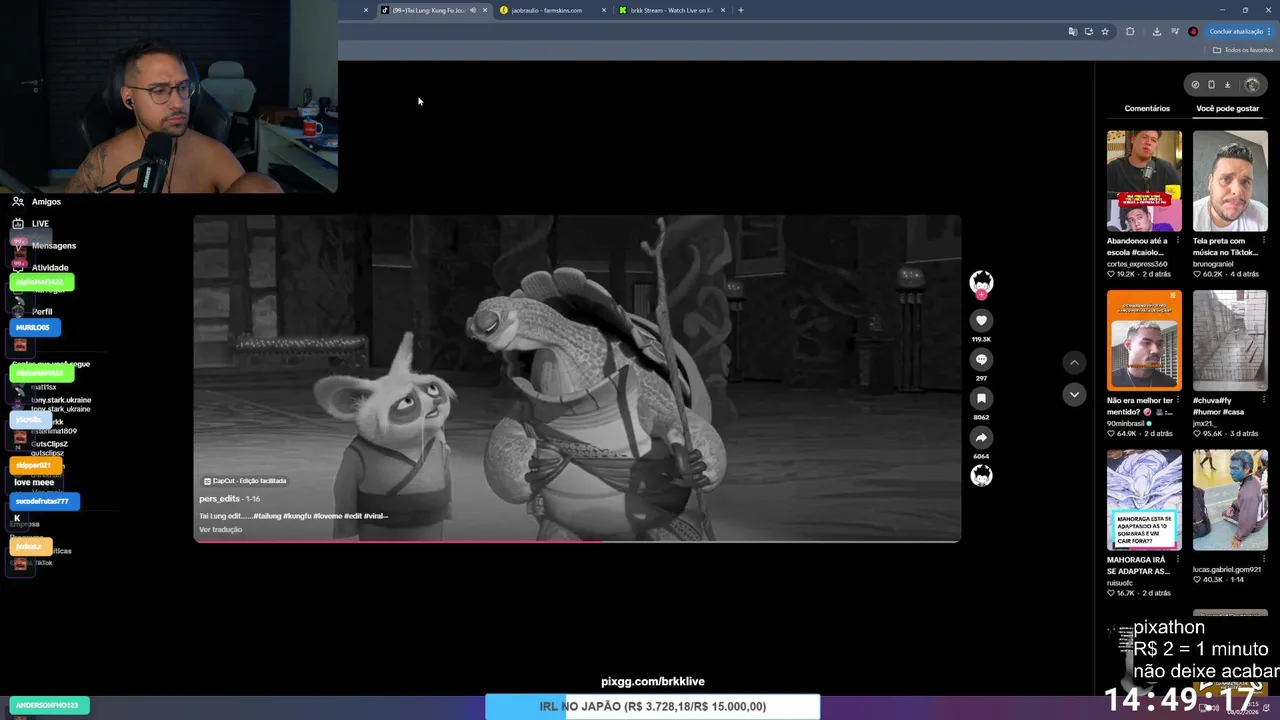Open the MAHORAGA video thumbnail
Screen dimensions: 1280x720
pyautogui.click(x=1144, y=500)
